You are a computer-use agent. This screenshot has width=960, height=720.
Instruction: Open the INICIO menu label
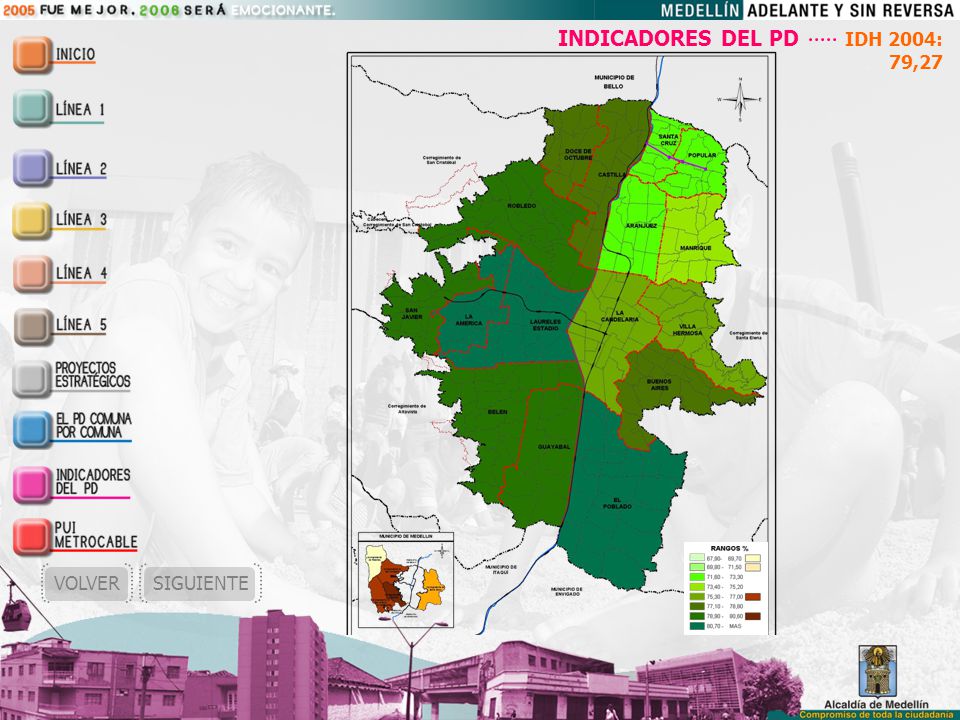tap(75, 54)
